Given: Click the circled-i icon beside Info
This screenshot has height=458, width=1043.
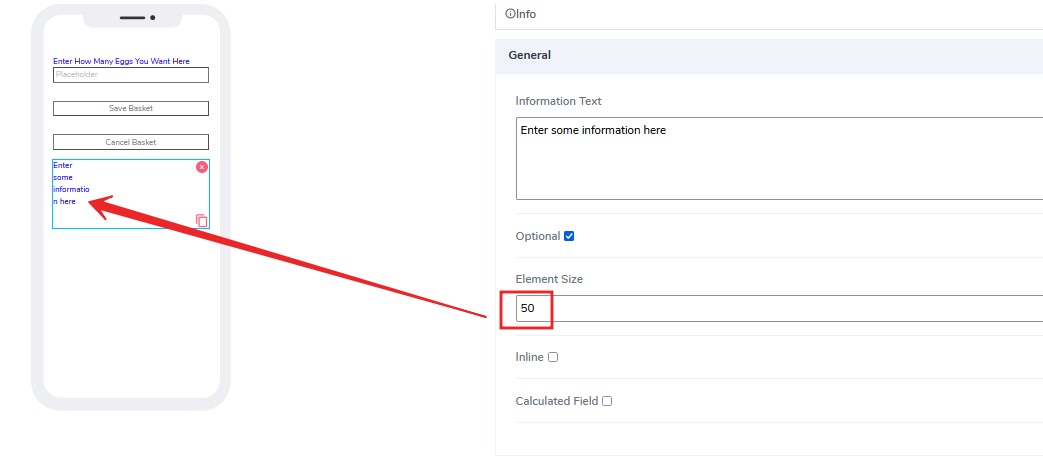Looking at the screenshot, I should (x=510, y=14).
